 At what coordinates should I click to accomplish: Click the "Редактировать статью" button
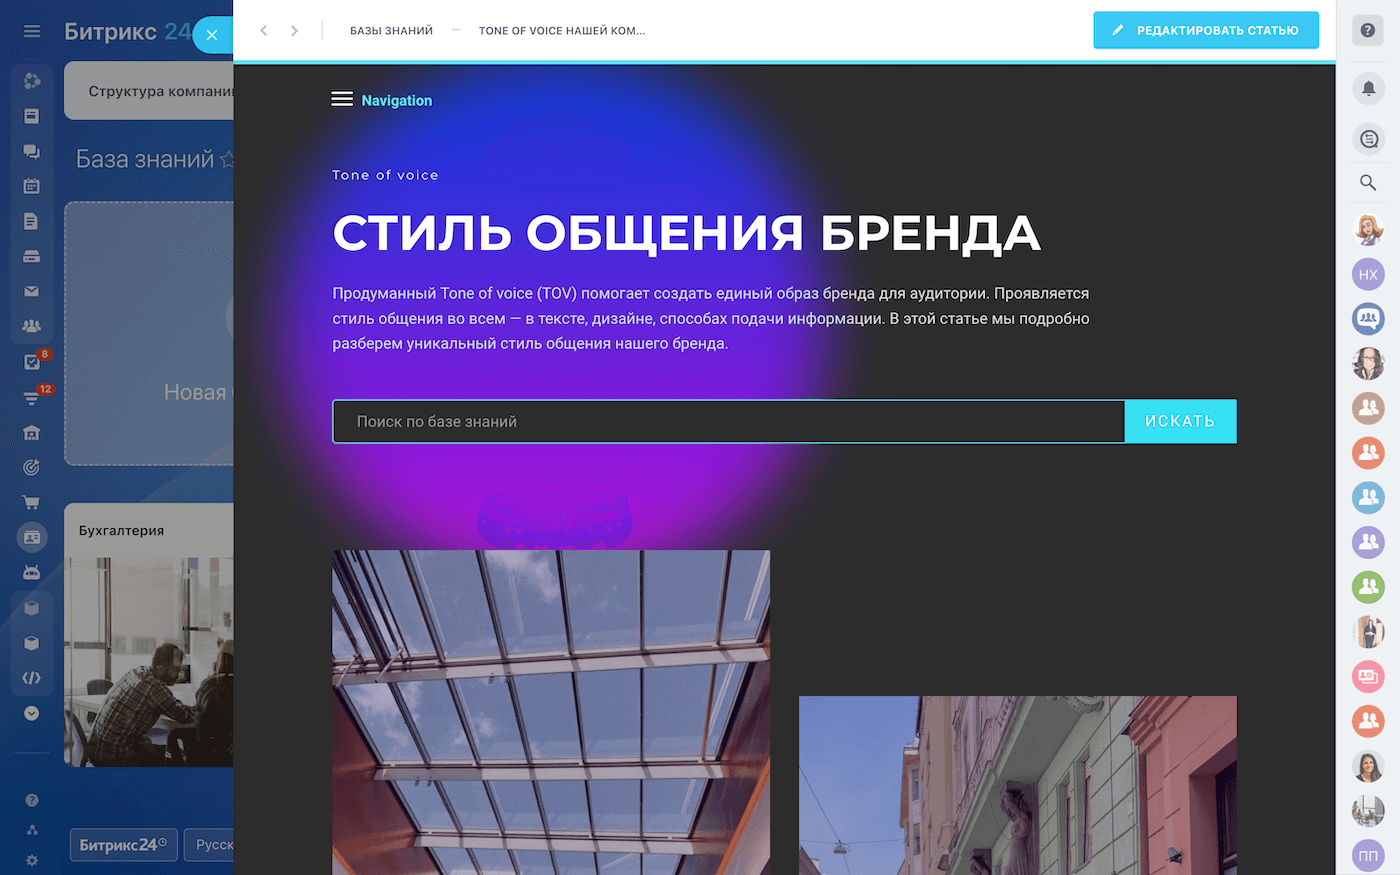point(1205,30)
